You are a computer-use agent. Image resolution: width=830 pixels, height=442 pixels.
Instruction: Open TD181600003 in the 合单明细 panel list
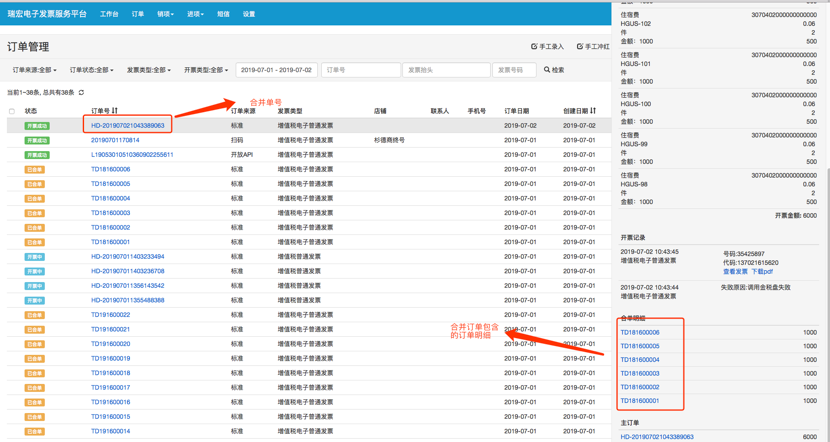point(640,374)
